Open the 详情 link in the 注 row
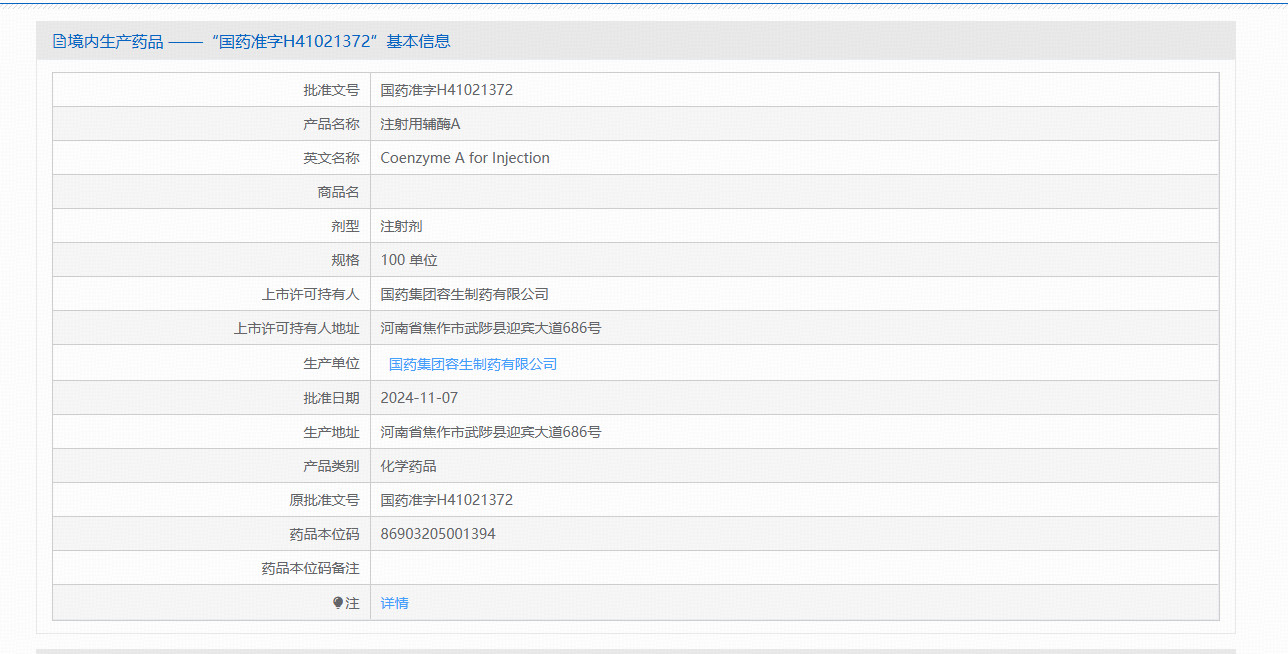Screen dimensions: 1288x654 pos(394,603)
